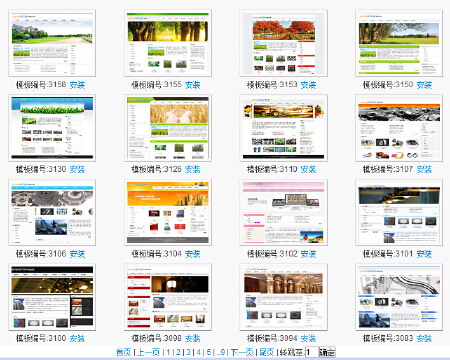Open template 3150 thumbnail
This screenshot has width=450, height=360.
[x=399, y=43]
